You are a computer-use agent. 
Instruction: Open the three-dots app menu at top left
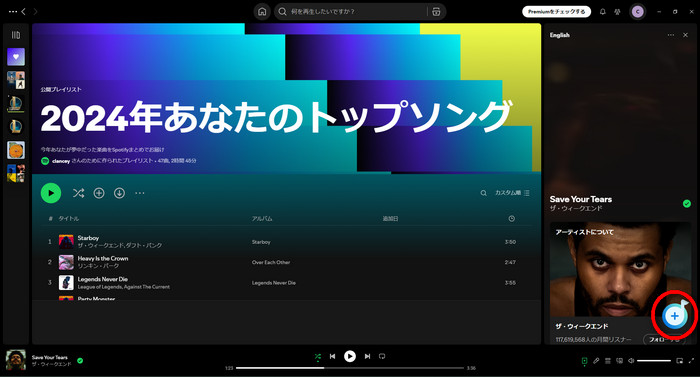[13, 12]
